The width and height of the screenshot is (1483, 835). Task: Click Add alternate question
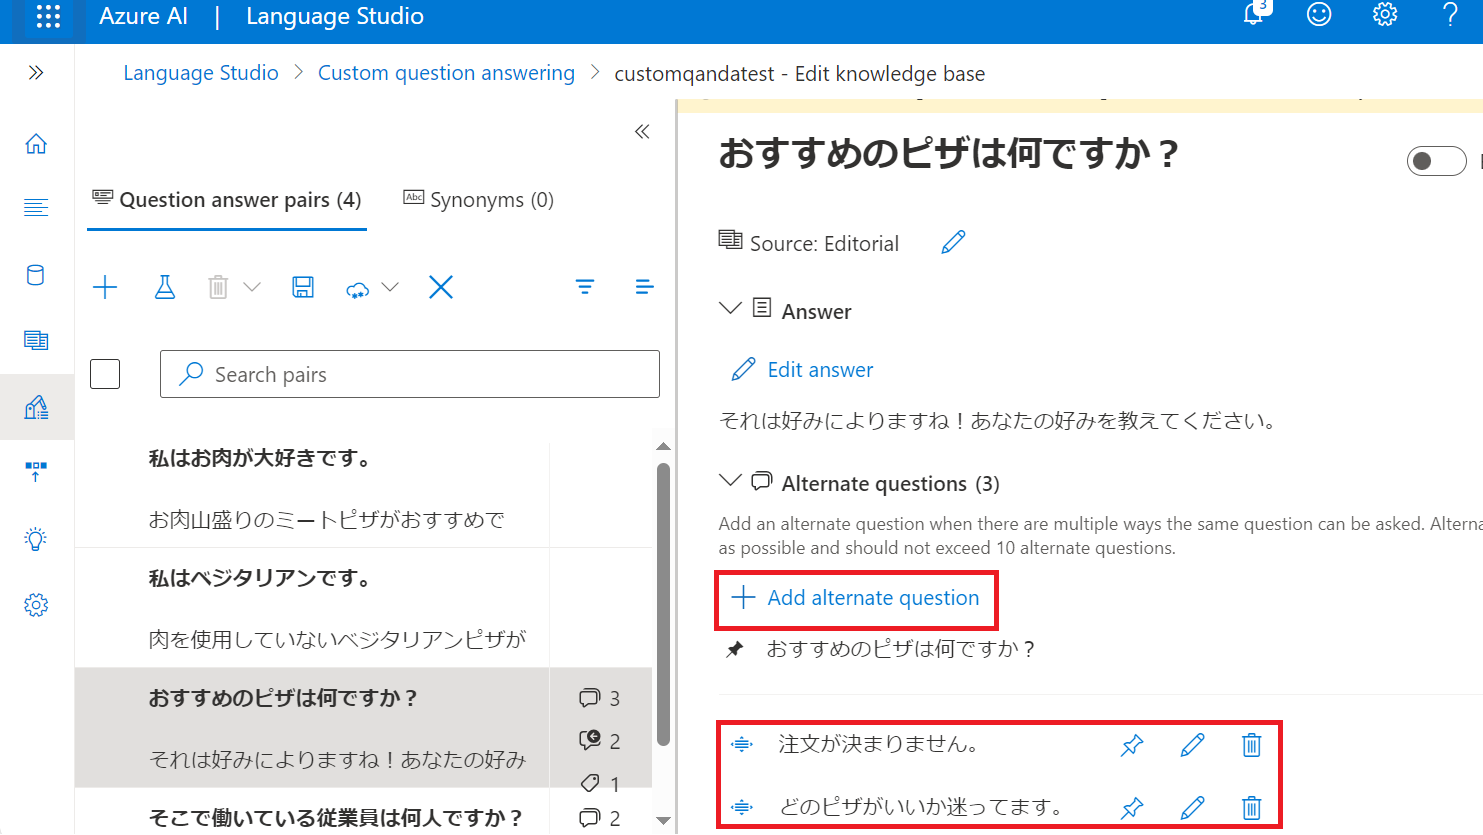coord(856,598)
